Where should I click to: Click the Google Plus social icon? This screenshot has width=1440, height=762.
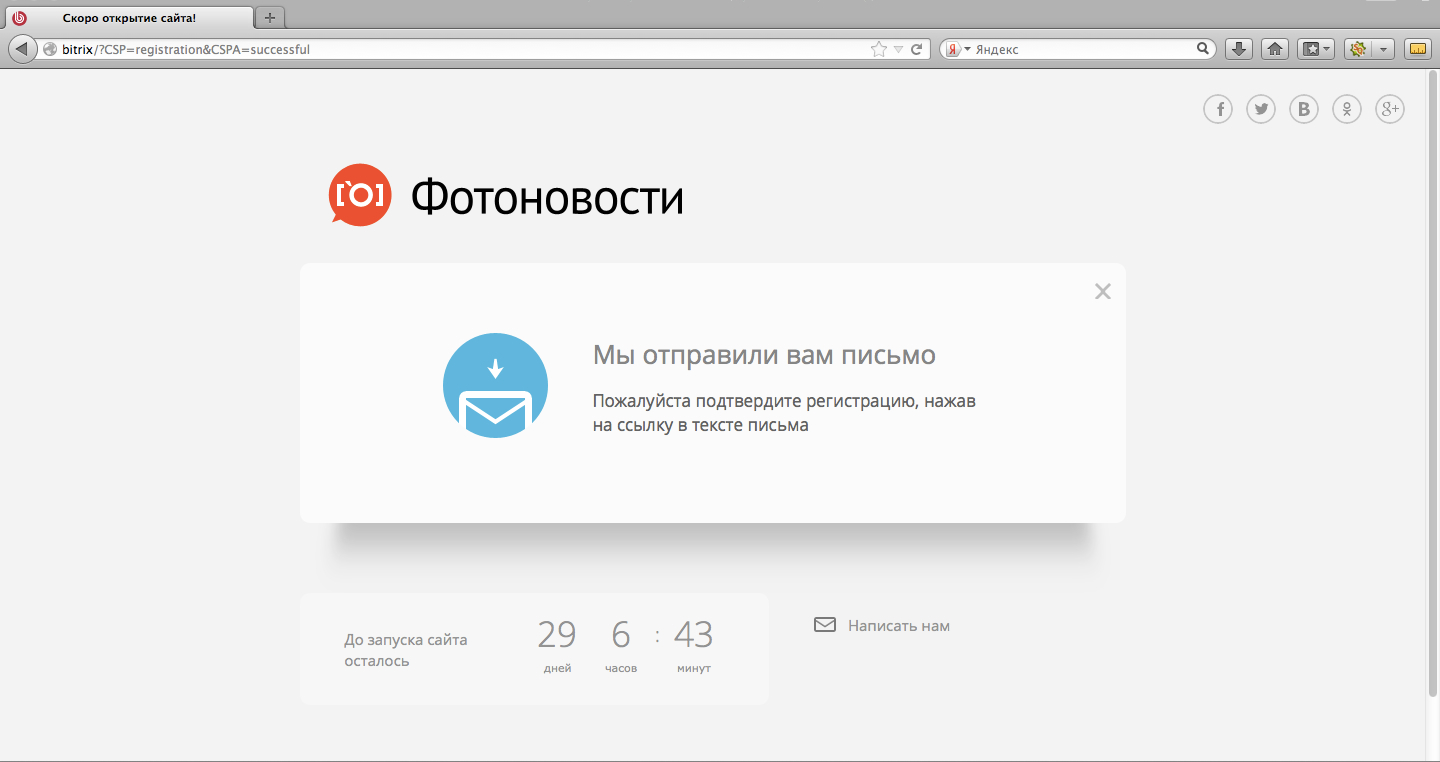[1390, 109]
